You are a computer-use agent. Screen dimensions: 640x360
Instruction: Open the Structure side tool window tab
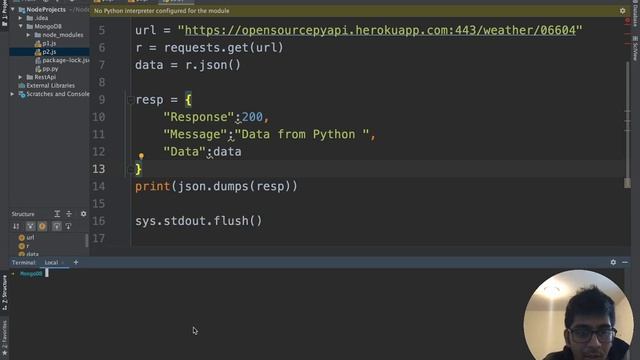pos(4,293)
